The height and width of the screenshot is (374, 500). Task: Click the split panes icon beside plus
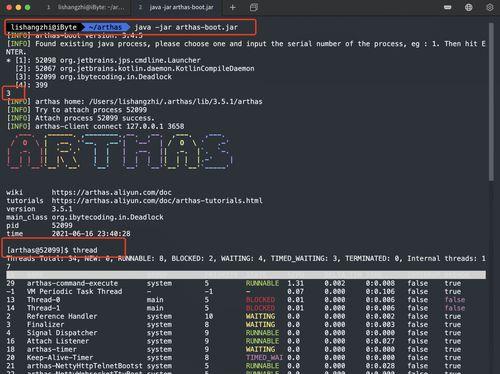254,7
